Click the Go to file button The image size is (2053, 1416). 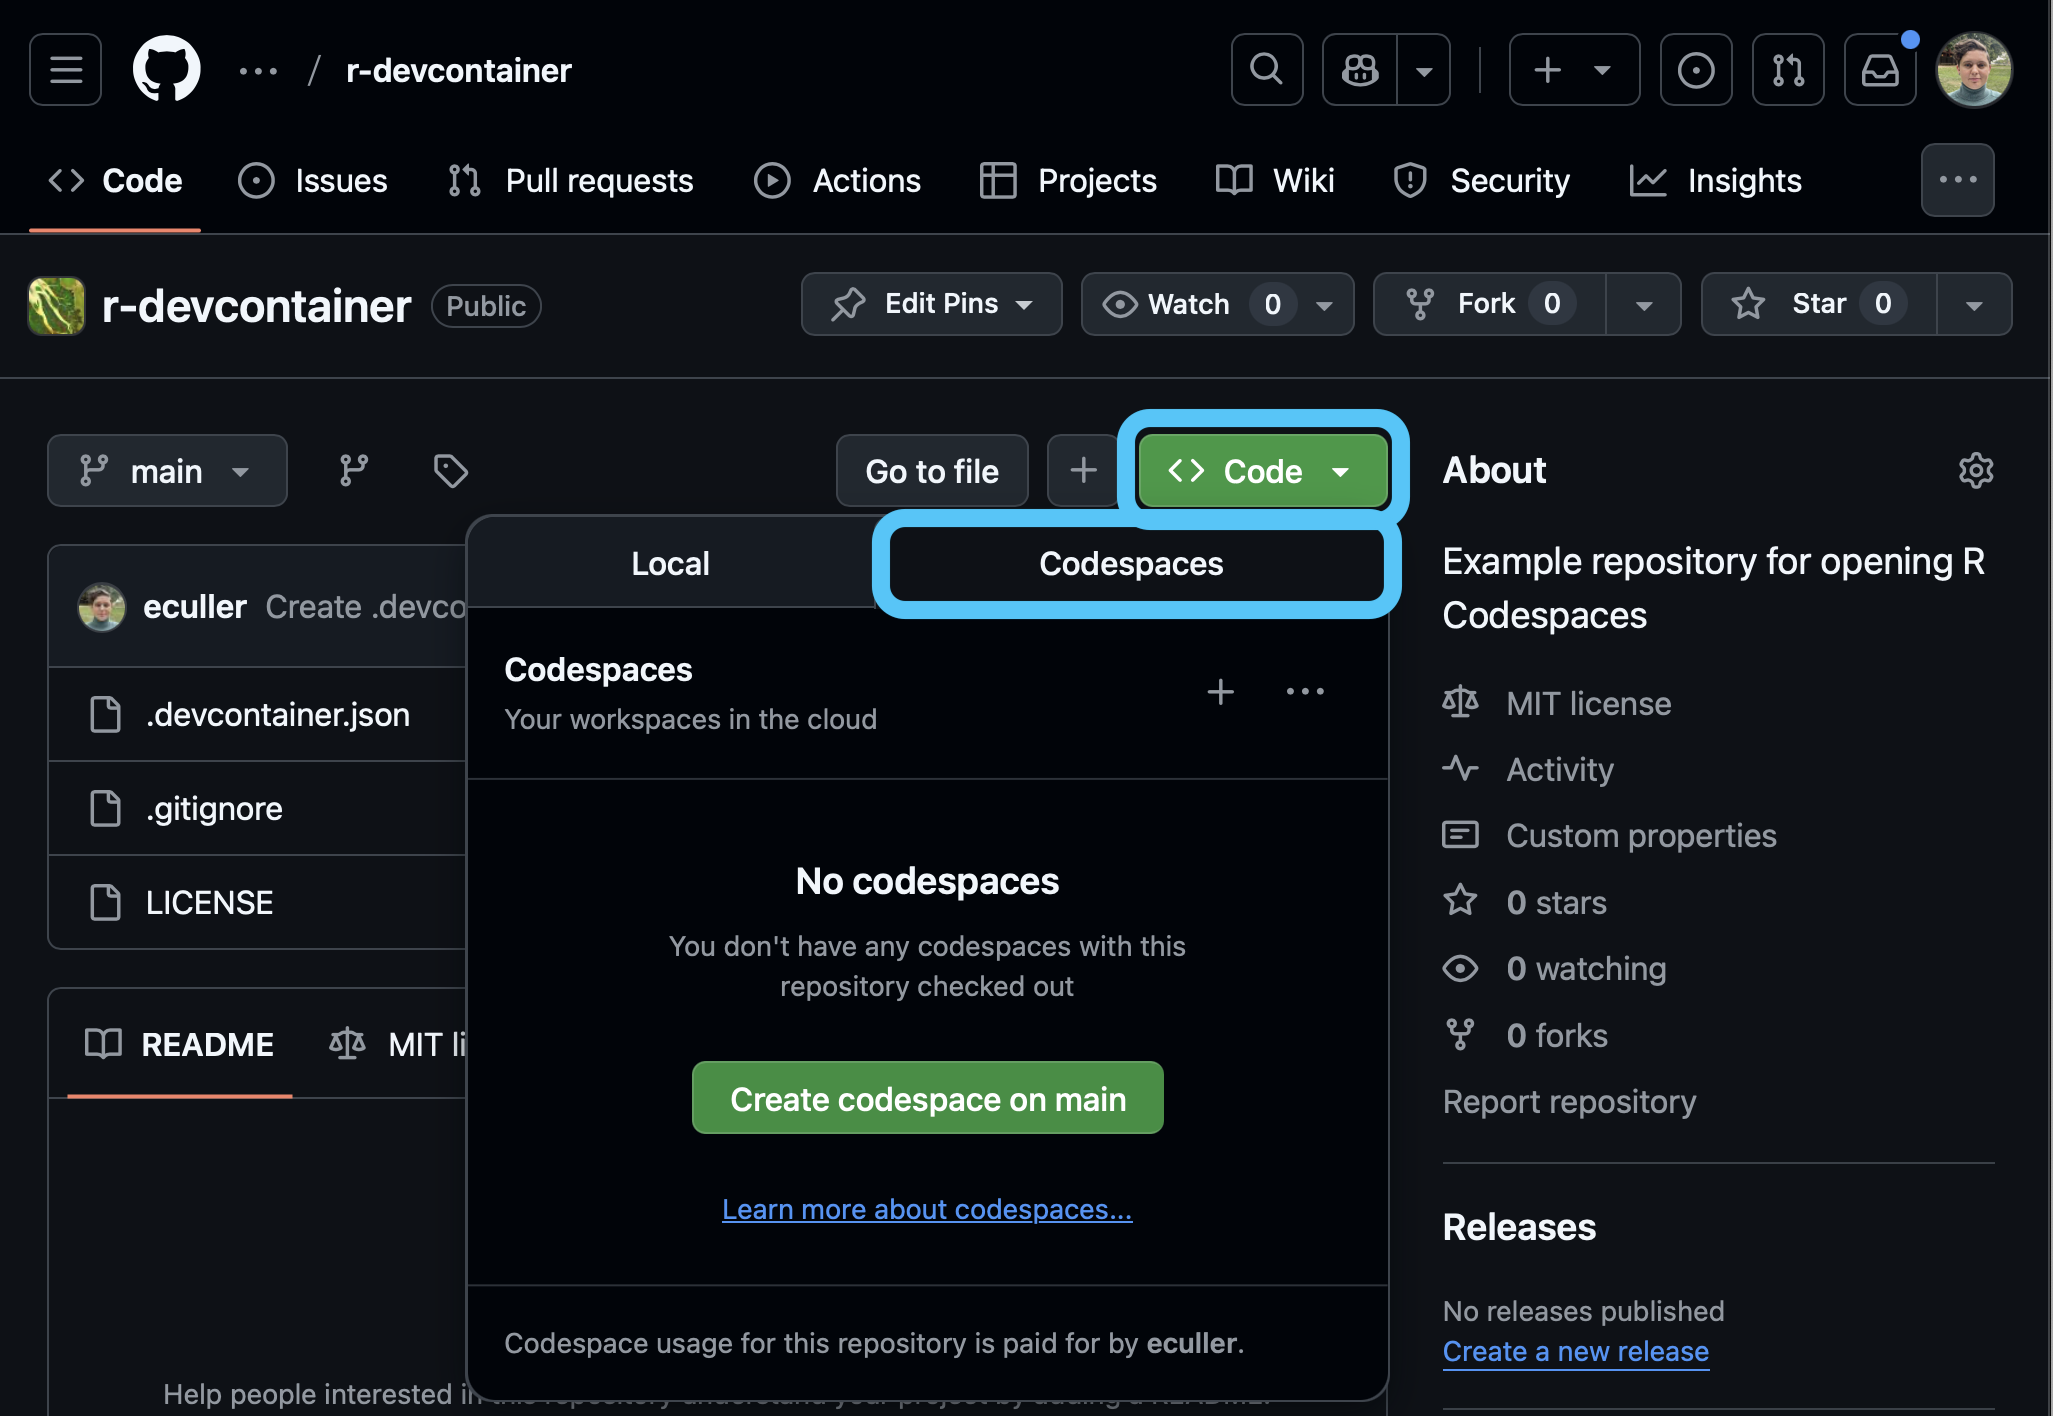tap(932, 471)
